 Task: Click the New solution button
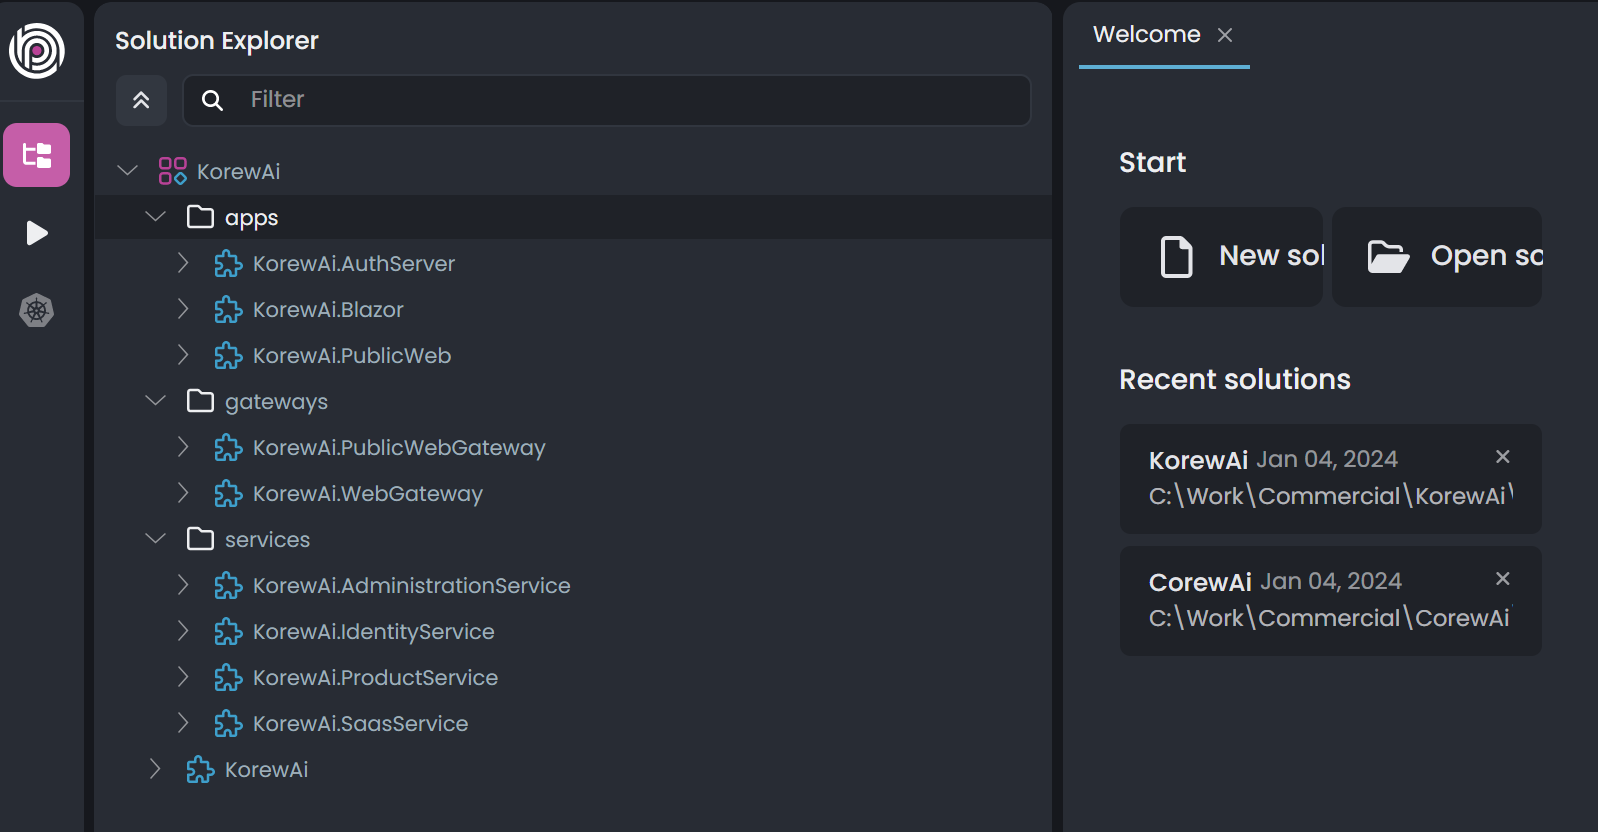[x=1222, y=257]
